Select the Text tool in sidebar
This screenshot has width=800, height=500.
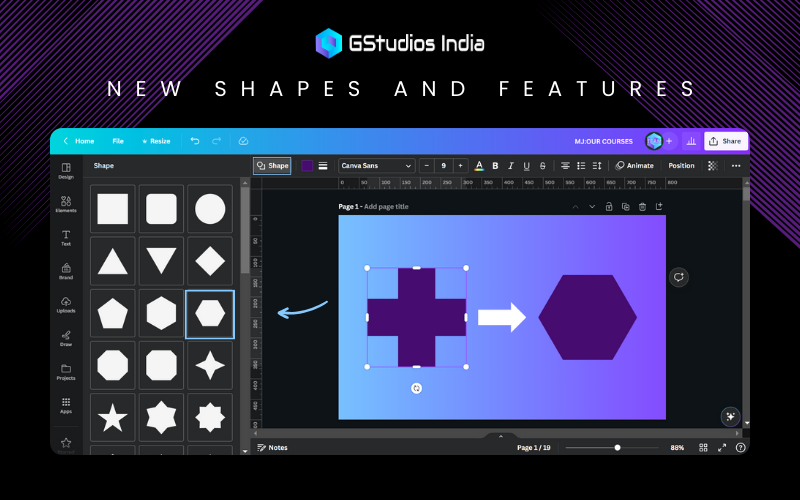pos(66,238)
